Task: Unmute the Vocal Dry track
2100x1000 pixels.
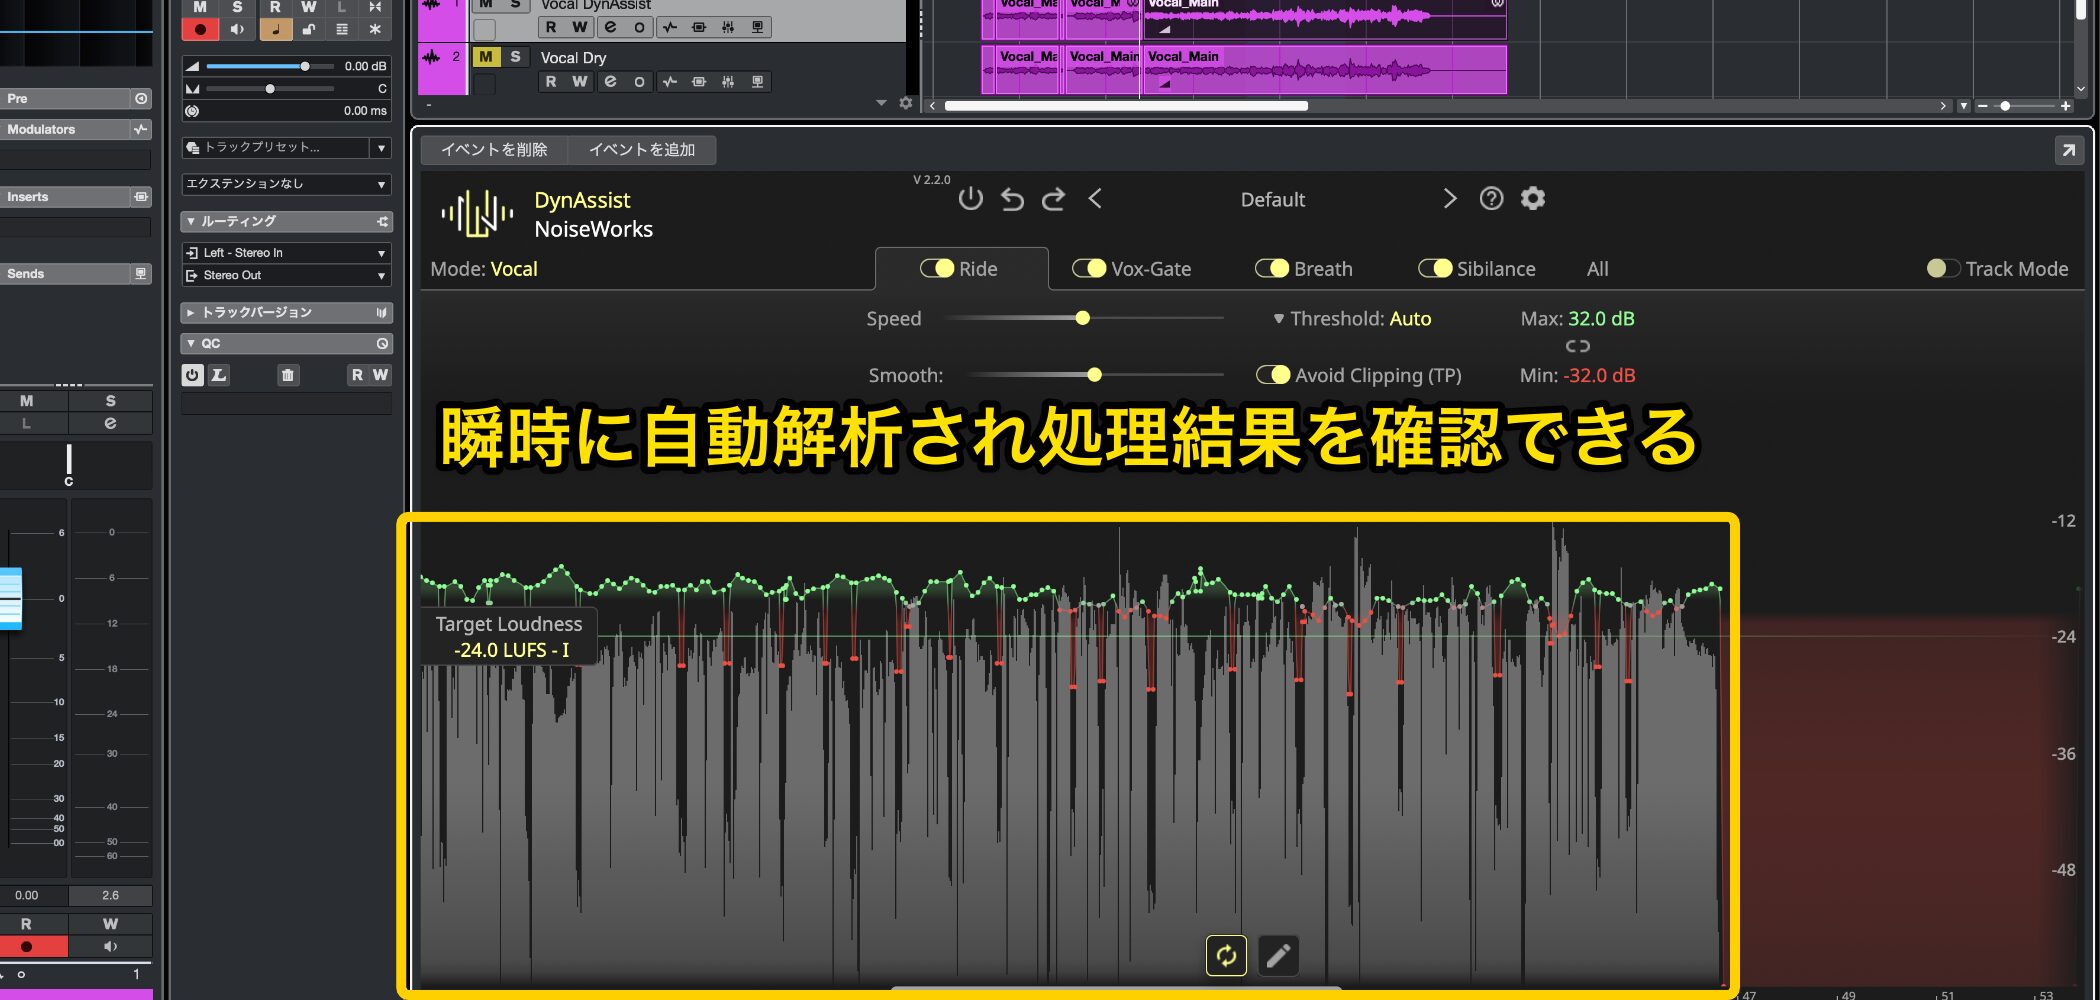Action: [486, 57]
